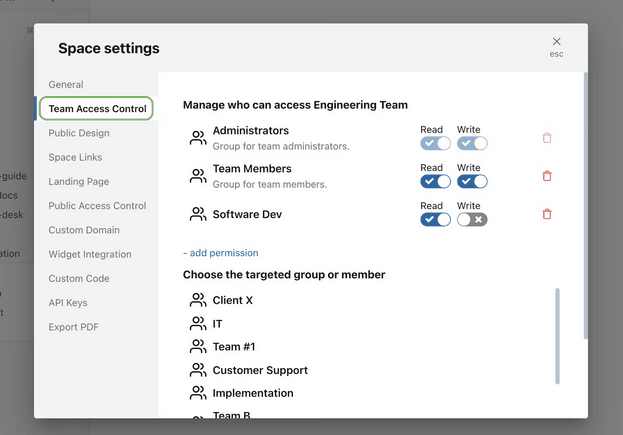Screen dimensions: 623x435
Task: Click the Client X group icon
Action: coord(198,300)
